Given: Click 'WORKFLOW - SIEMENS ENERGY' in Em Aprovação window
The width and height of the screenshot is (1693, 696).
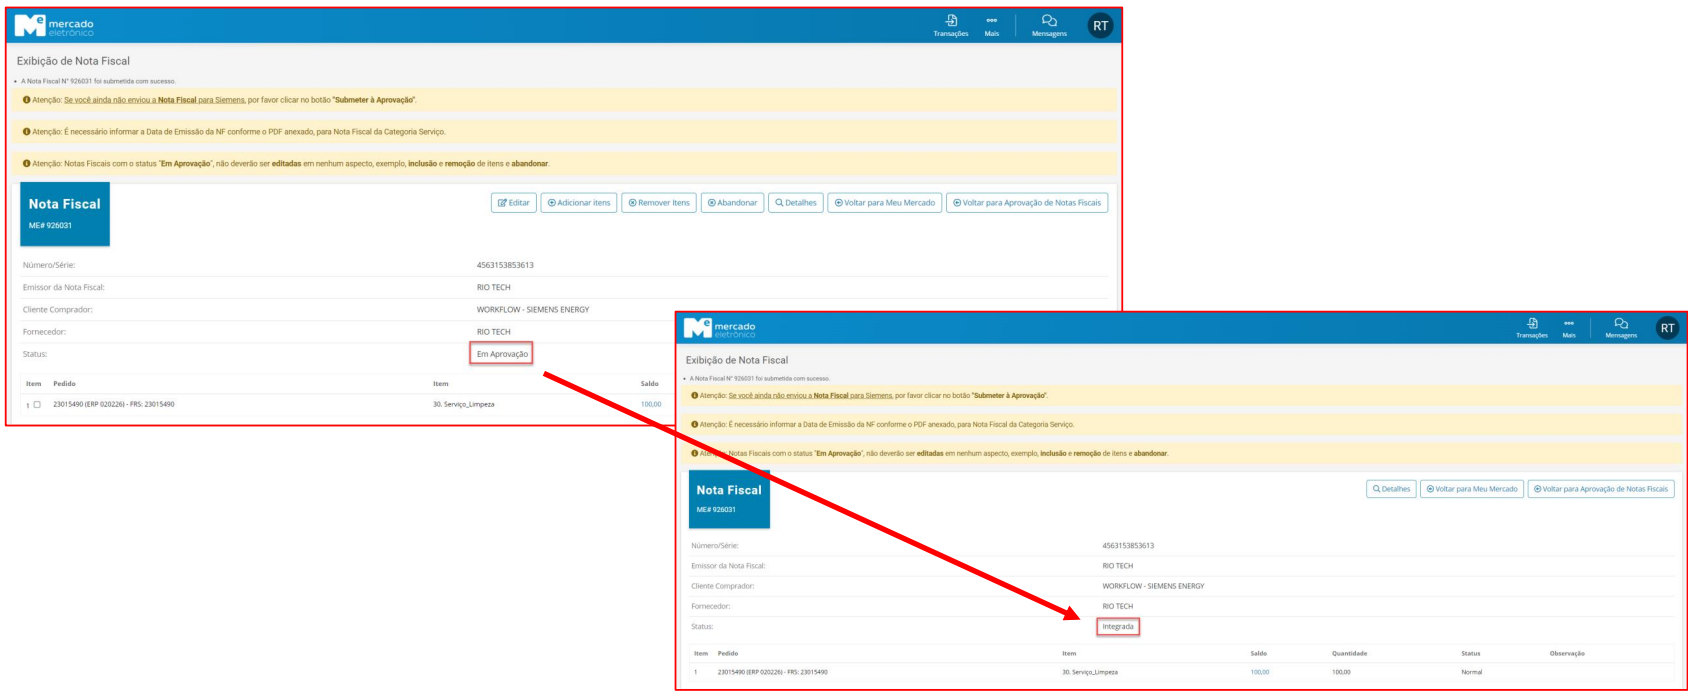Looking at the screenshot, I should tap(533, 310).
